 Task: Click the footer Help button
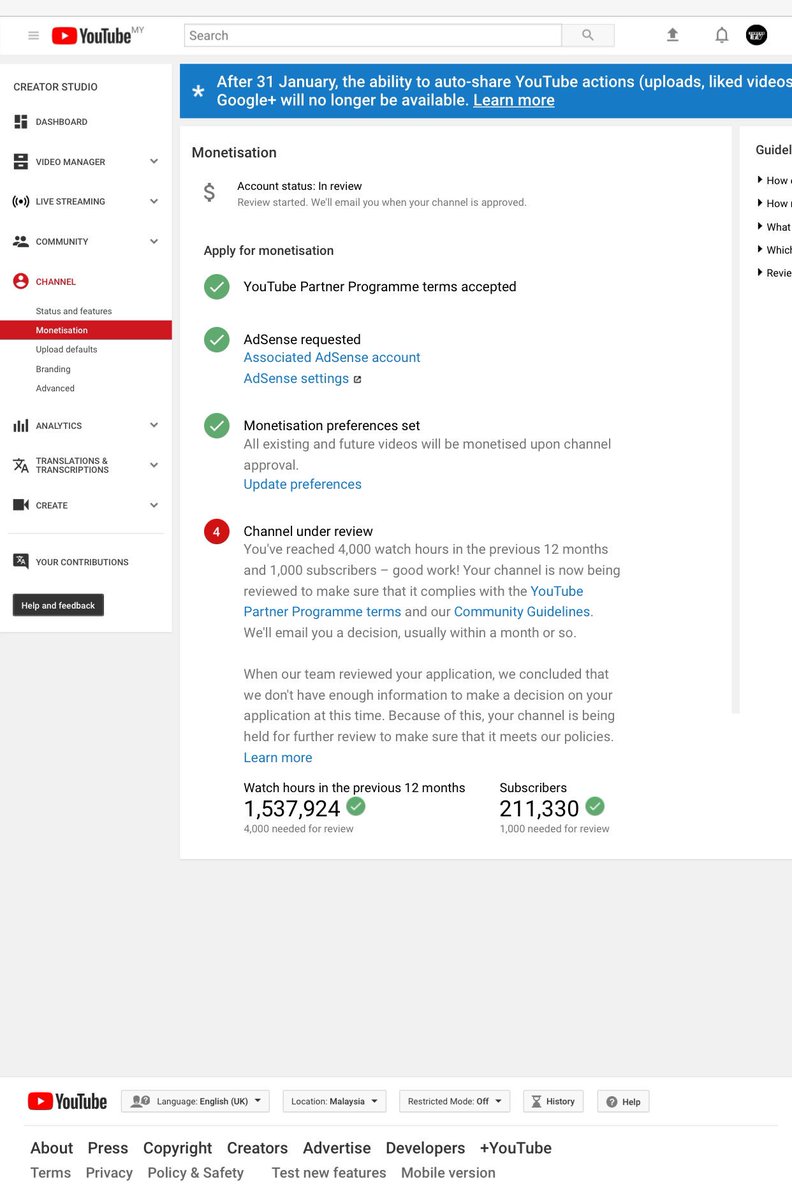(623, 1101)
